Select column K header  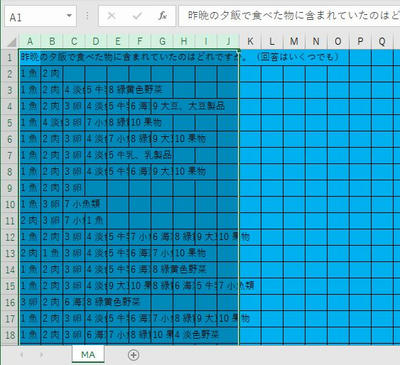250,41
